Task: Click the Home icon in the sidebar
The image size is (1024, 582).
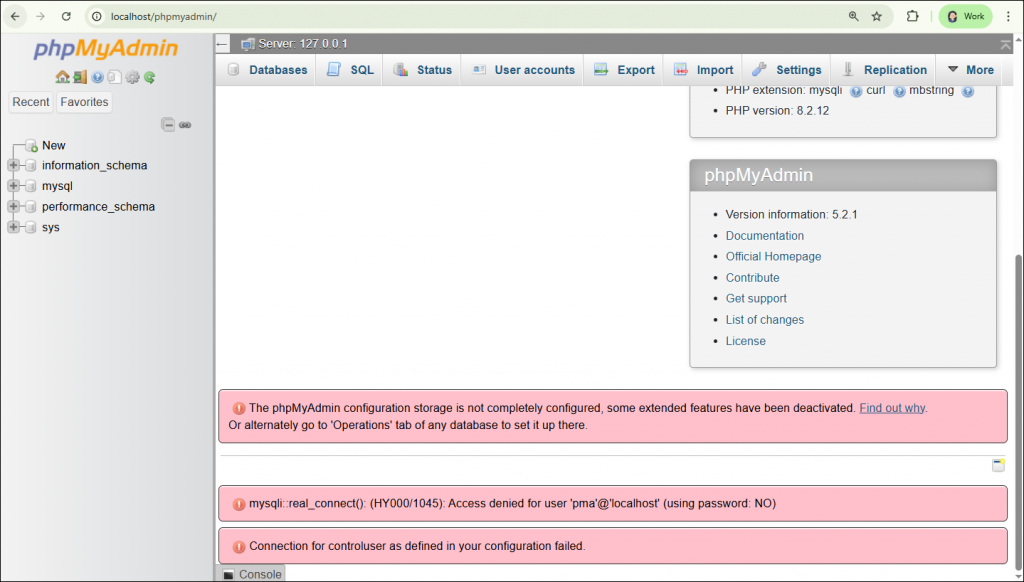Action: click(62, 77)
